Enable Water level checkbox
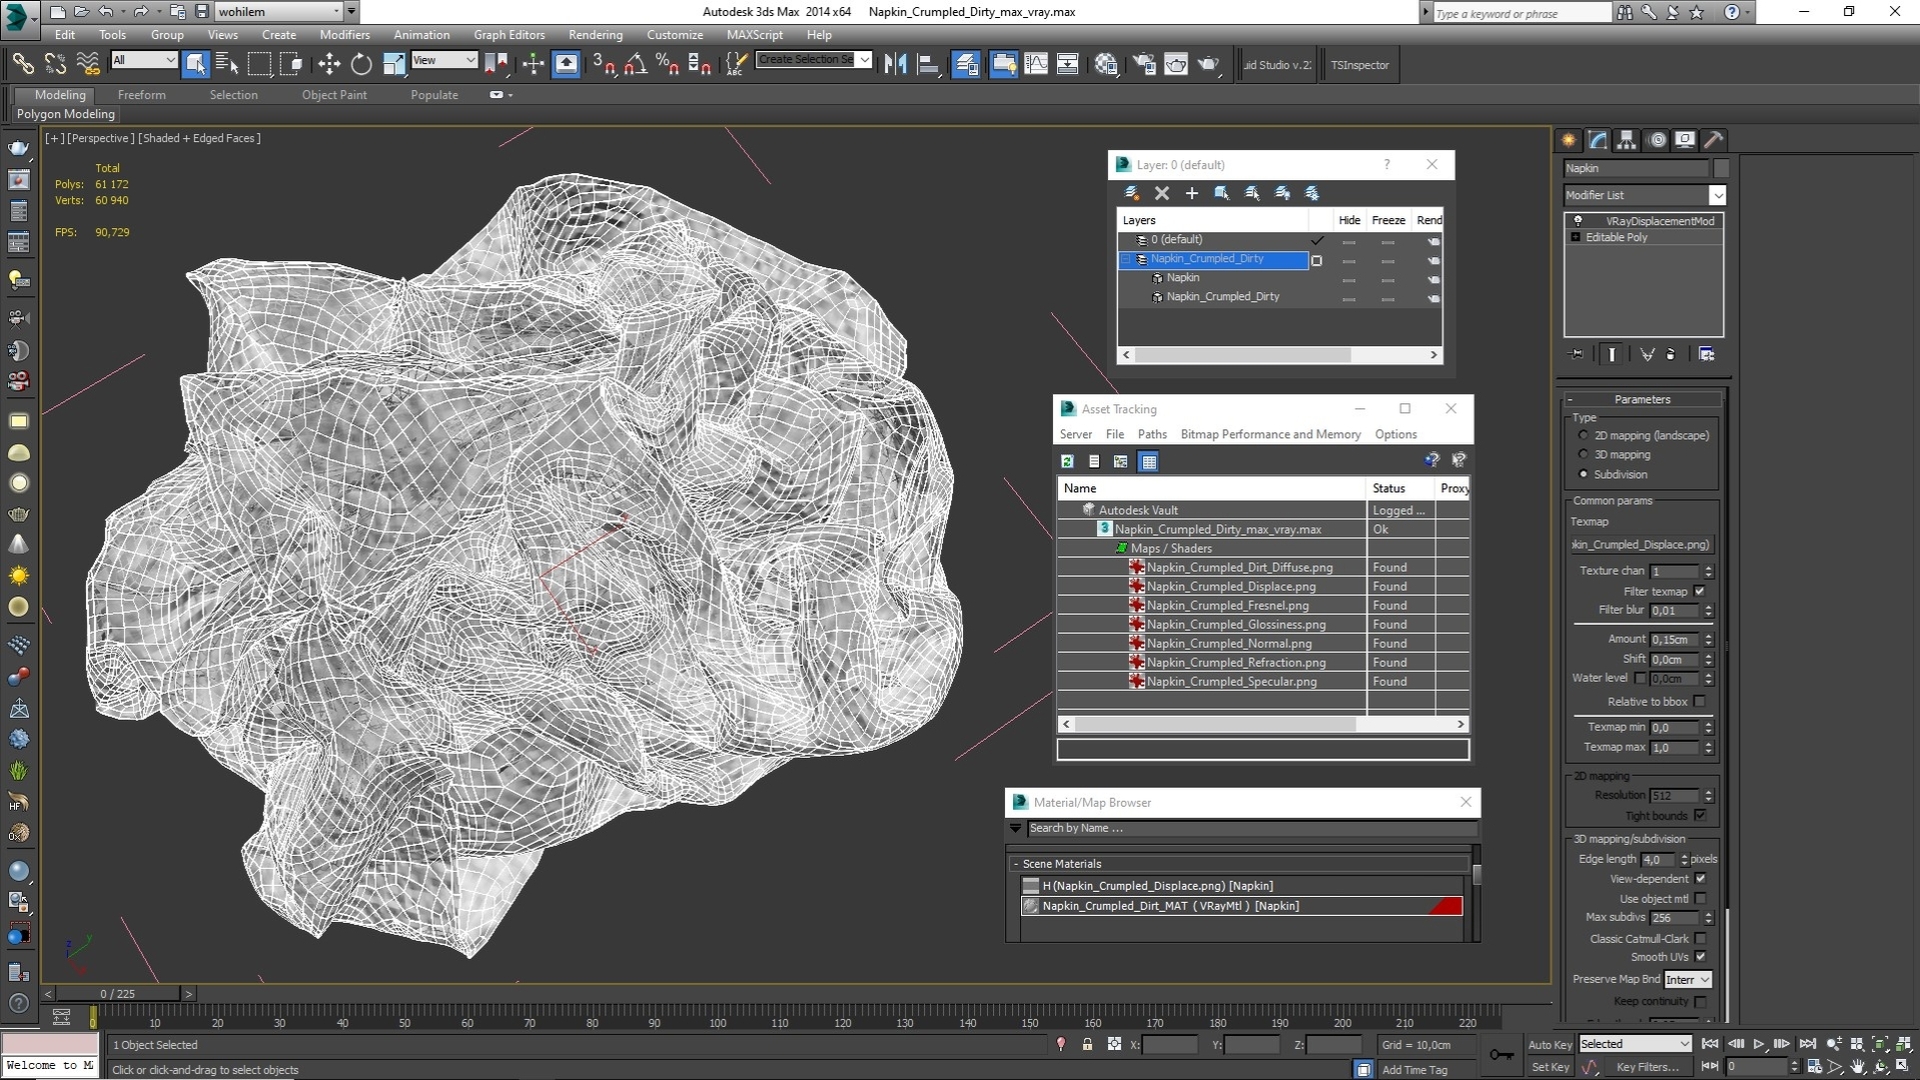 pyautogui.click(x=1640, y=678)
